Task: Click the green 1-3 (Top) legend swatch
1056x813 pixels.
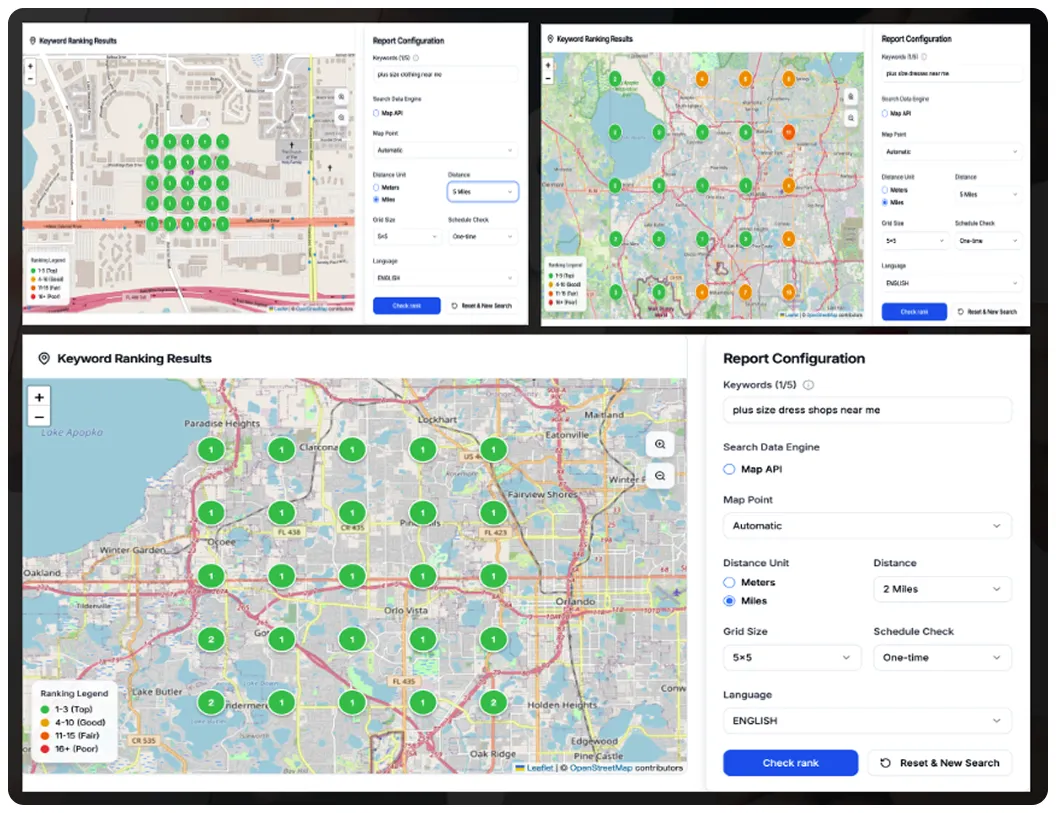Action: (x=44, y=707)
